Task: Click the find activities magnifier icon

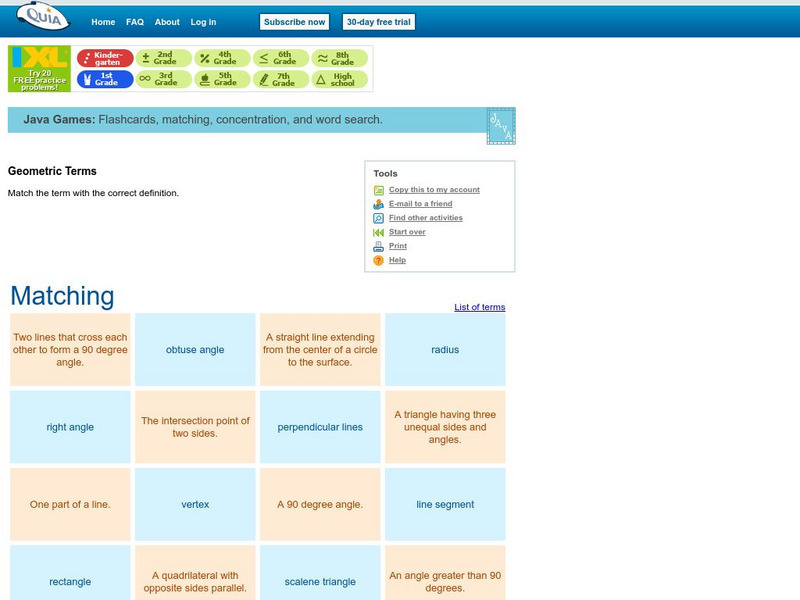Action: [379, 218]
